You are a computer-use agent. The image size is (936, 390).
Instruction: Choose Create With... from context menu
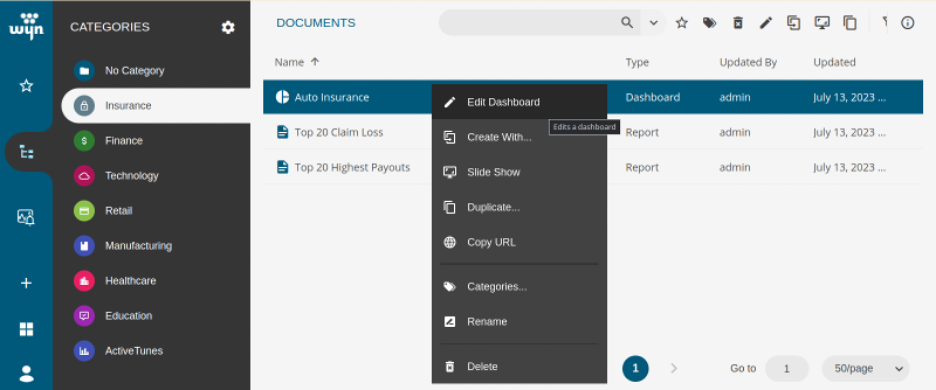519,137
